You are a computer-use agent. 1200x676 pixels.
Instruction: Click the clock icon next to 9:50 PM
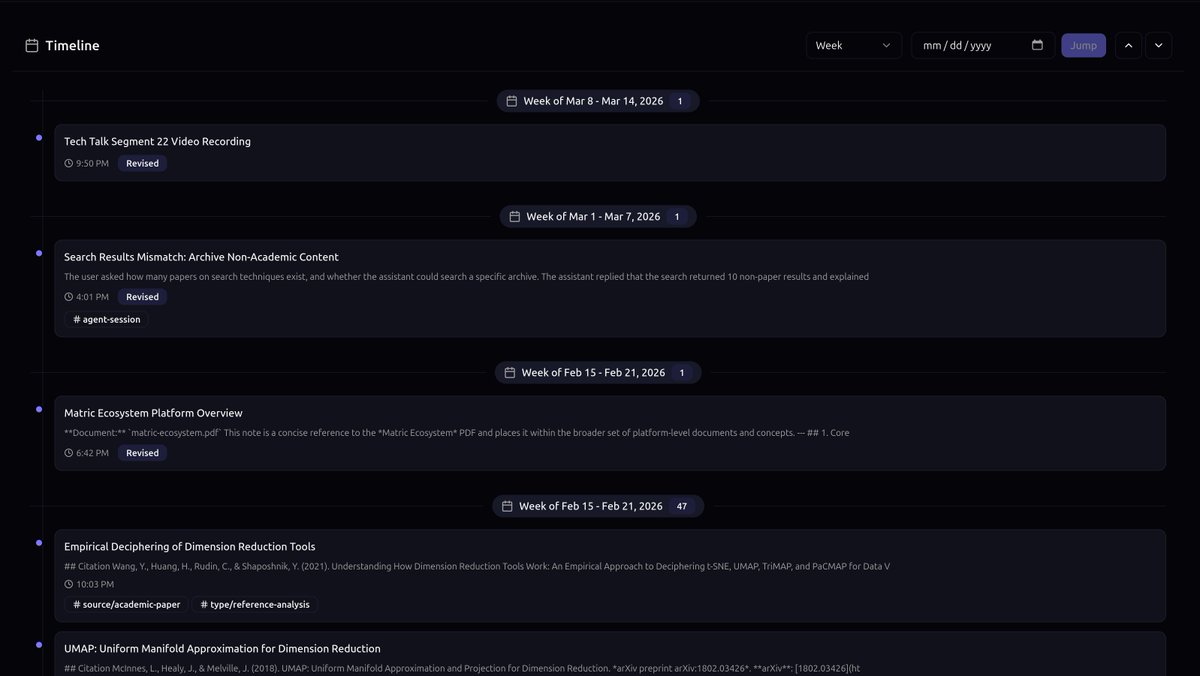pos(69,163)
